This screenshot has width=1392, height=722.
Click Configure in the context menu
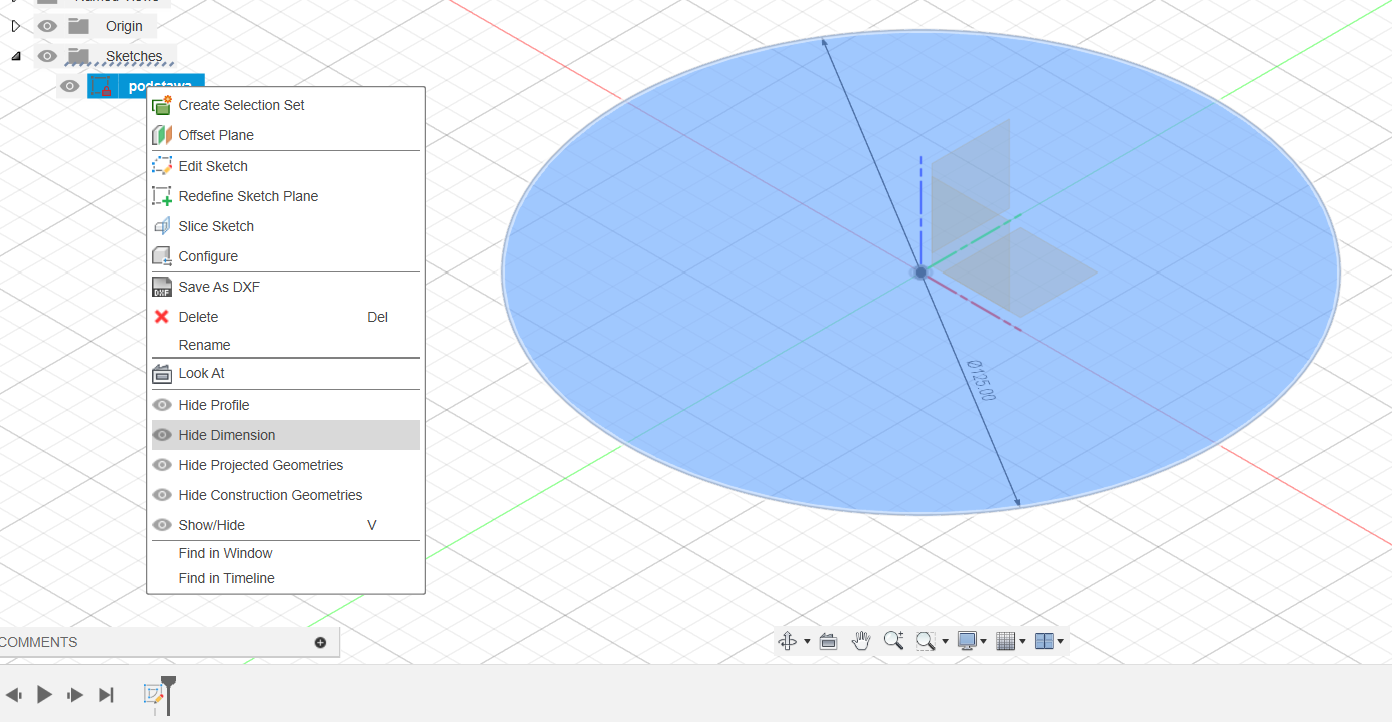click(286, 256)
